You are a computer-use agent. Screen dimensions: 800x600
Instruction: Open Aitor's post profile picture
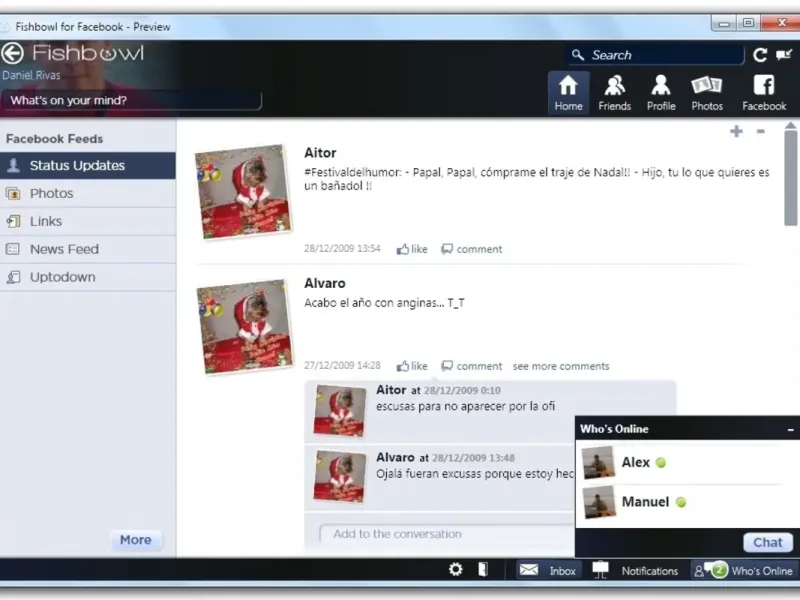coord(243,192)
